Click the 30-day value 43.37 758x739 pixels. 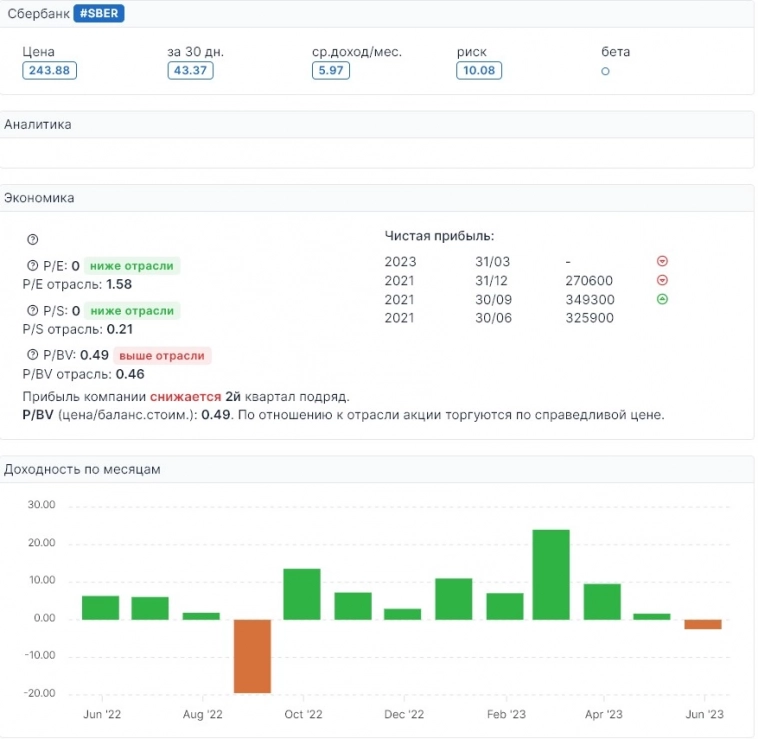click(190, 70)
